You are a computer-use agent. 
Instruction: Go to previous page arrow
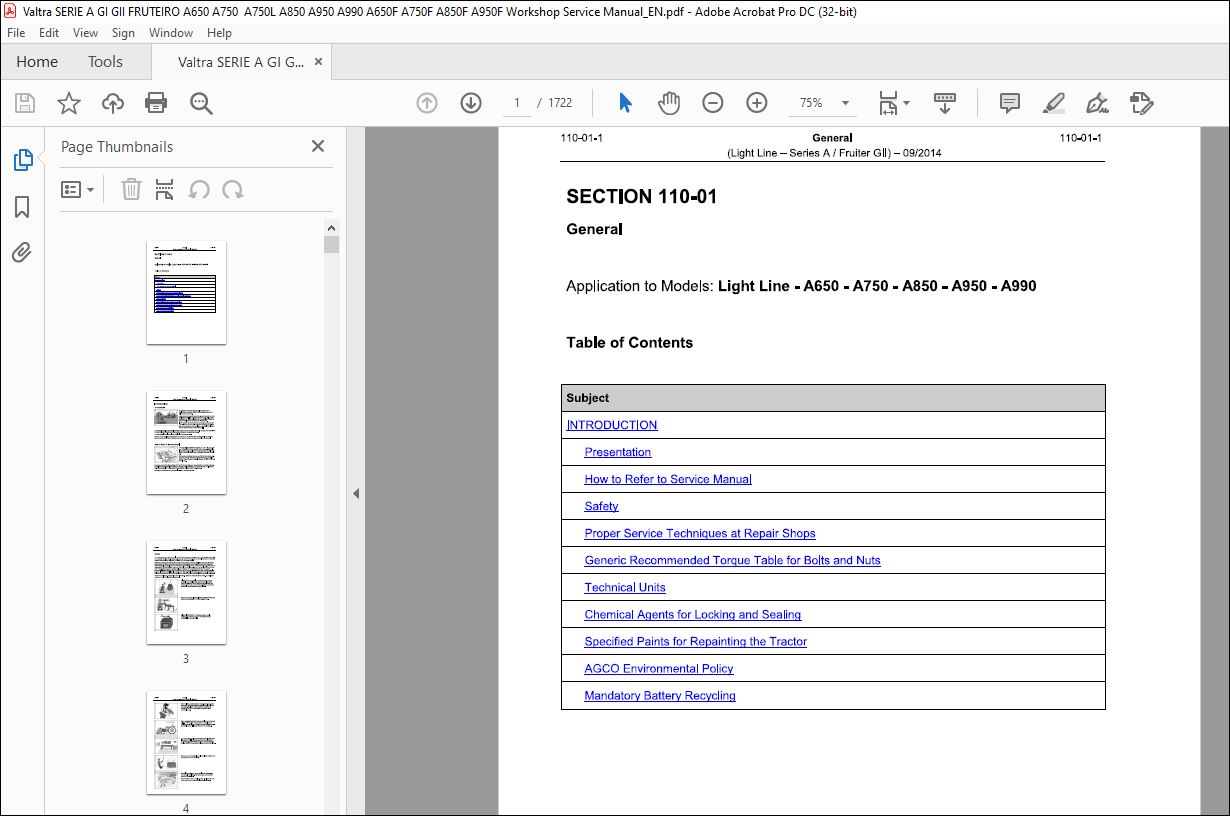[427, 103]
